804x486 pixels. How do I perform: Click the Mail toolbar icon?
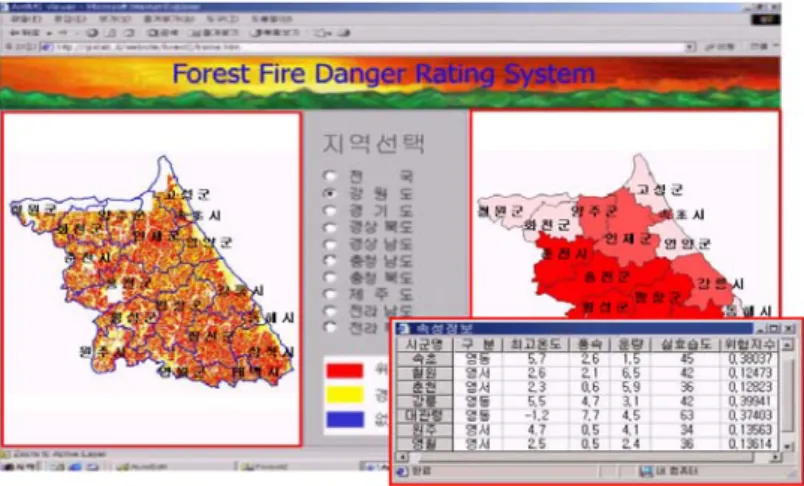click(x=322, y=33)
